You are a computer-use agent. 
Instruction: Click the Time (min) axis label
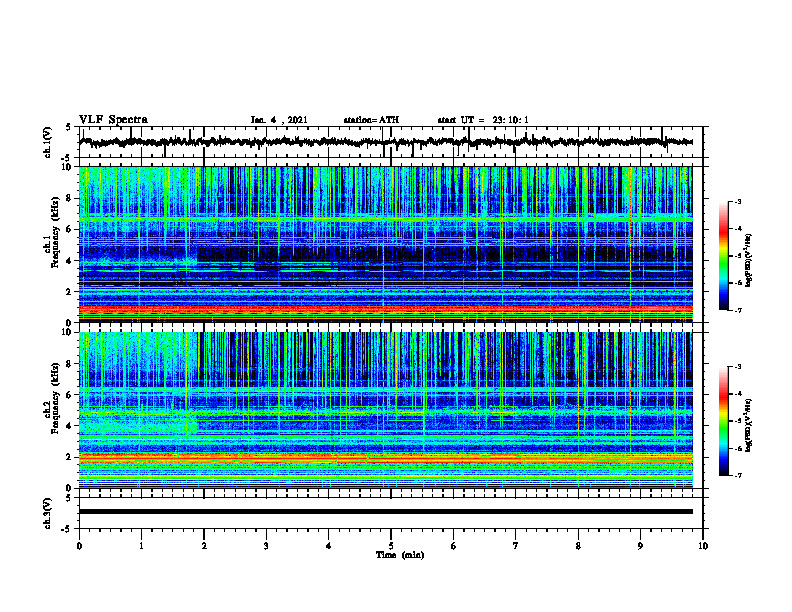coord(400,555)
